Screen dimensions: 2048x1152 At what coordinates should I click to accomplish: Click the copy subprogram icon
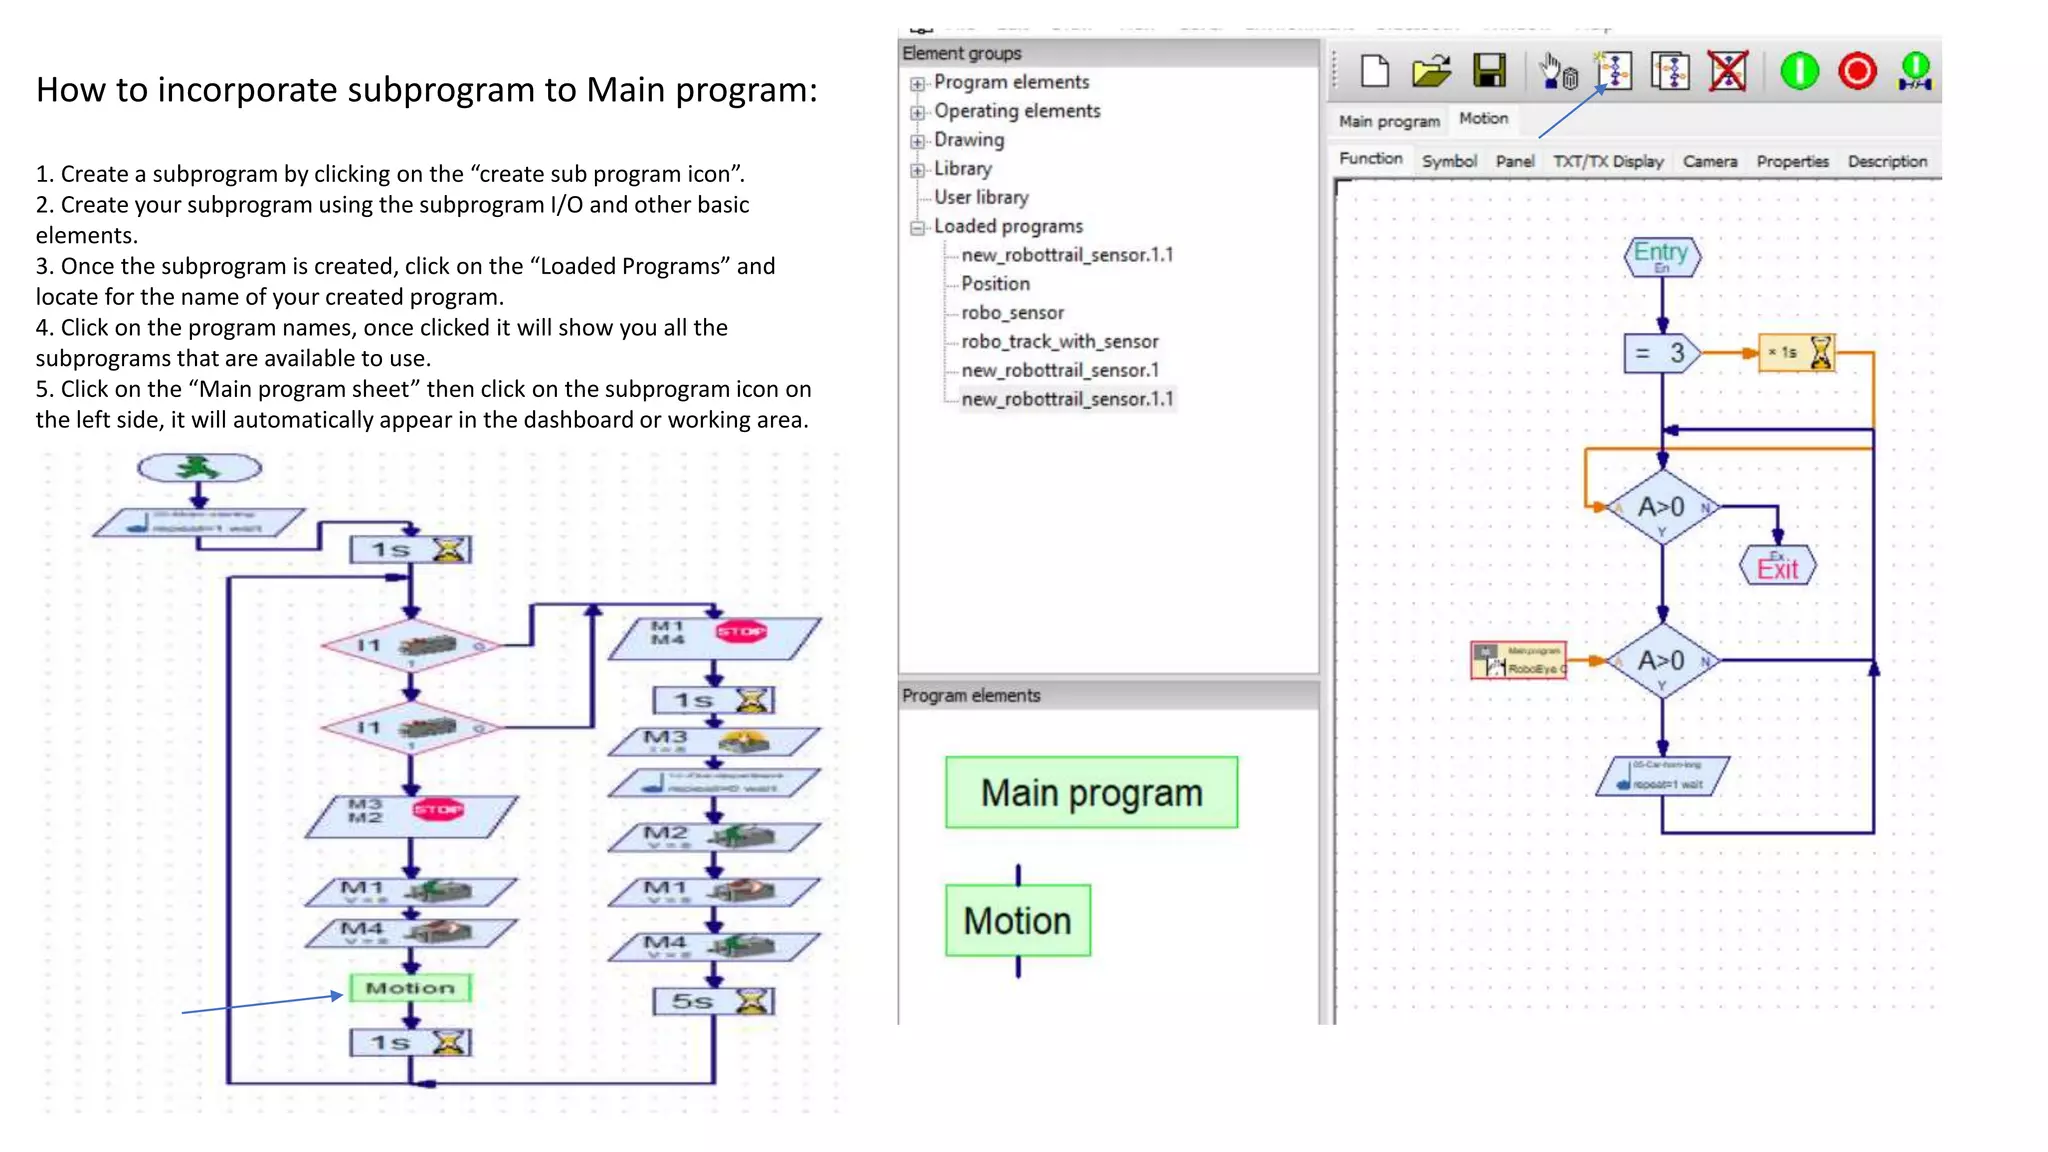1670,71
